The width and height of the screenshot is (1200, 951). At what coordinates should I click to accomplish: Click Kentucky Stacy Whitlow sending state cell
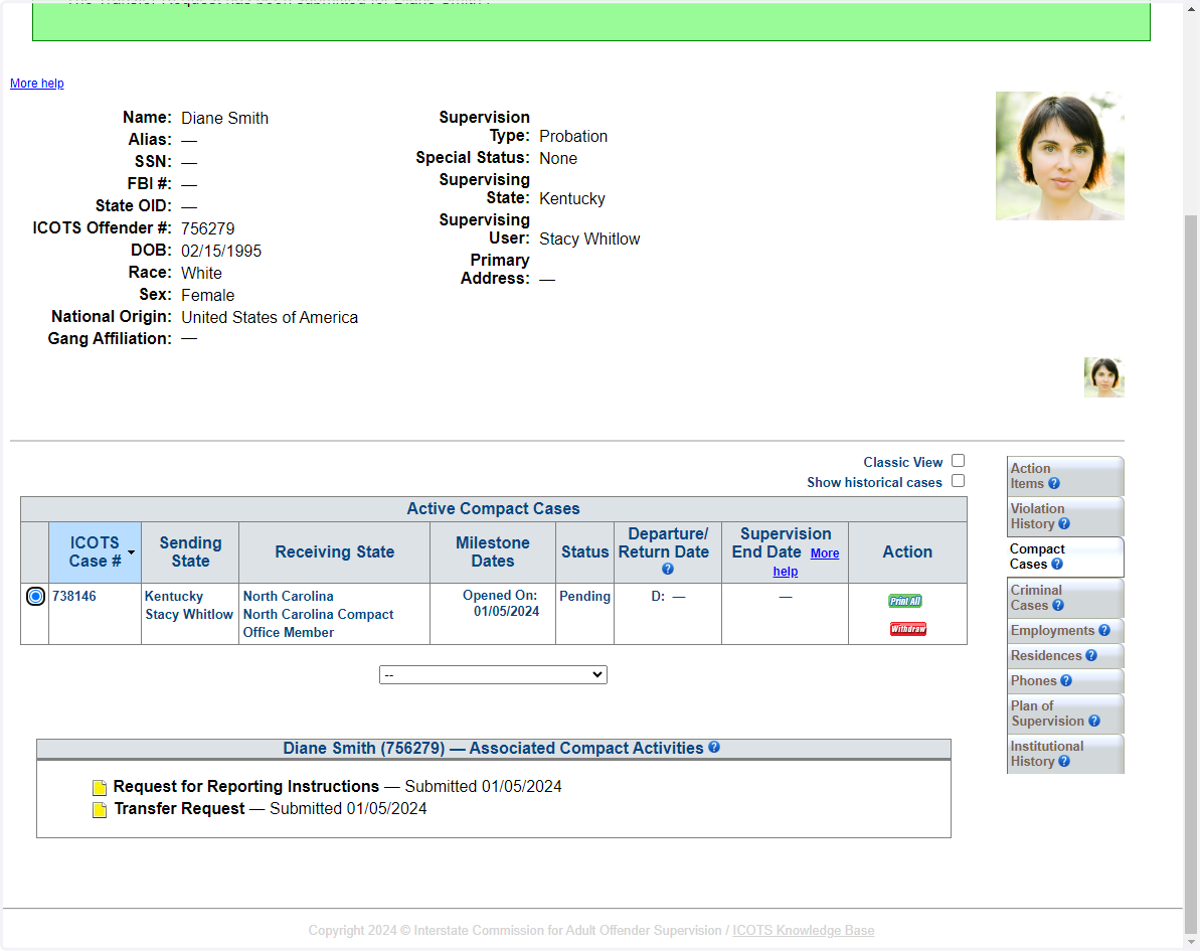(190, 614)
